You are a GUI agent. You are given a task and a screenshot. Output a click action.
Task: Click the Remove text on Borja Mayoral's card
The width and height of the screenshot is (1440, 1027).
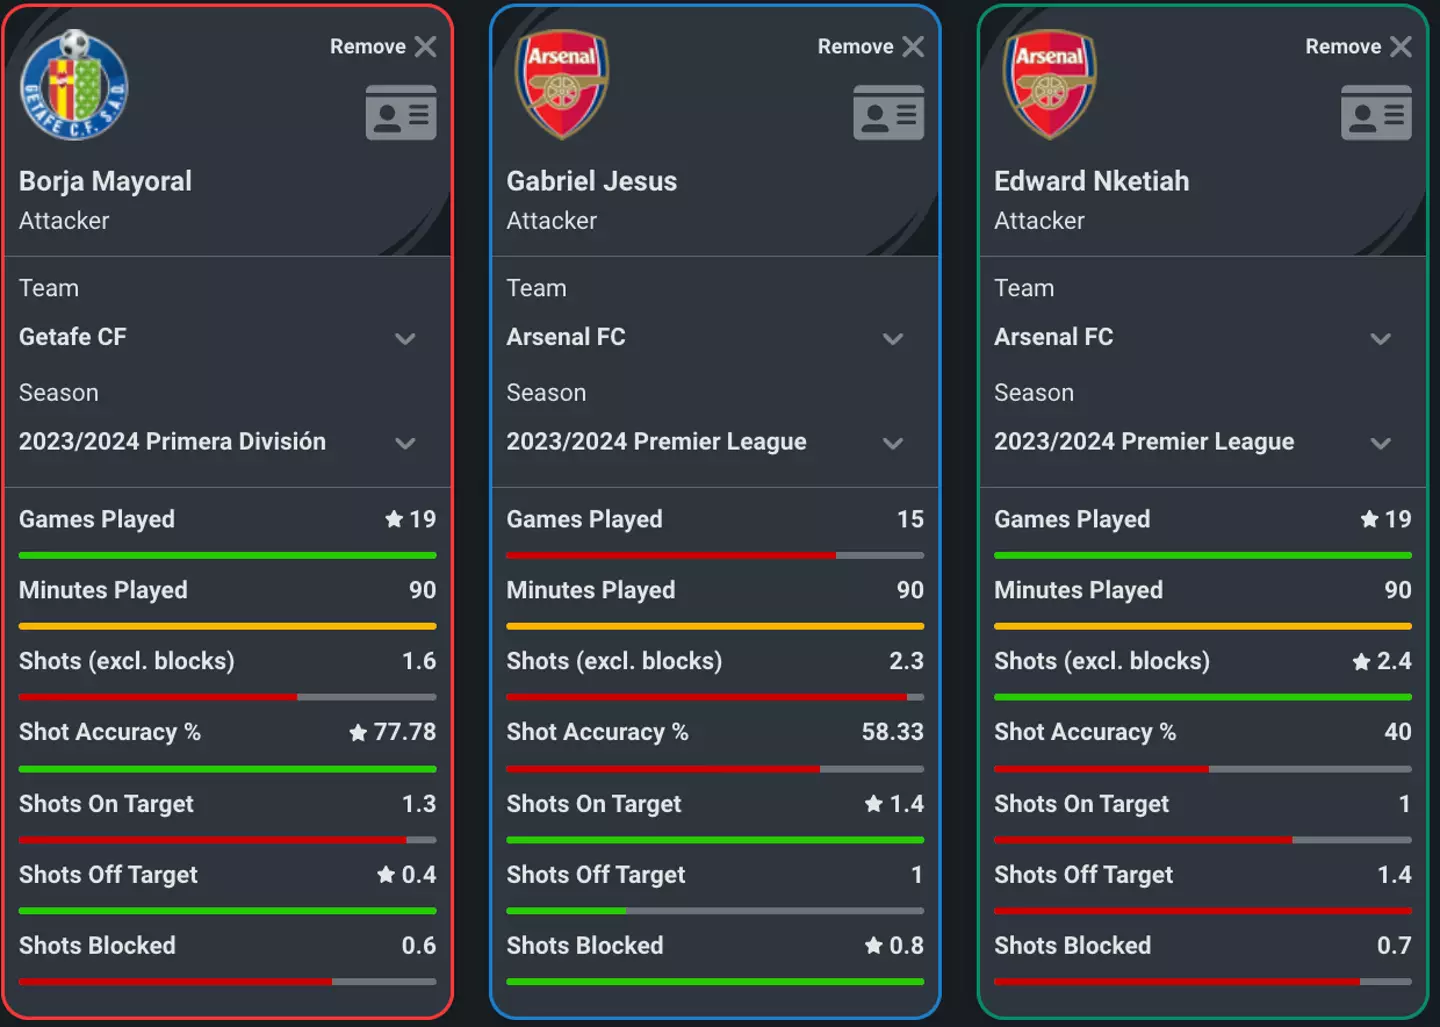368,47
